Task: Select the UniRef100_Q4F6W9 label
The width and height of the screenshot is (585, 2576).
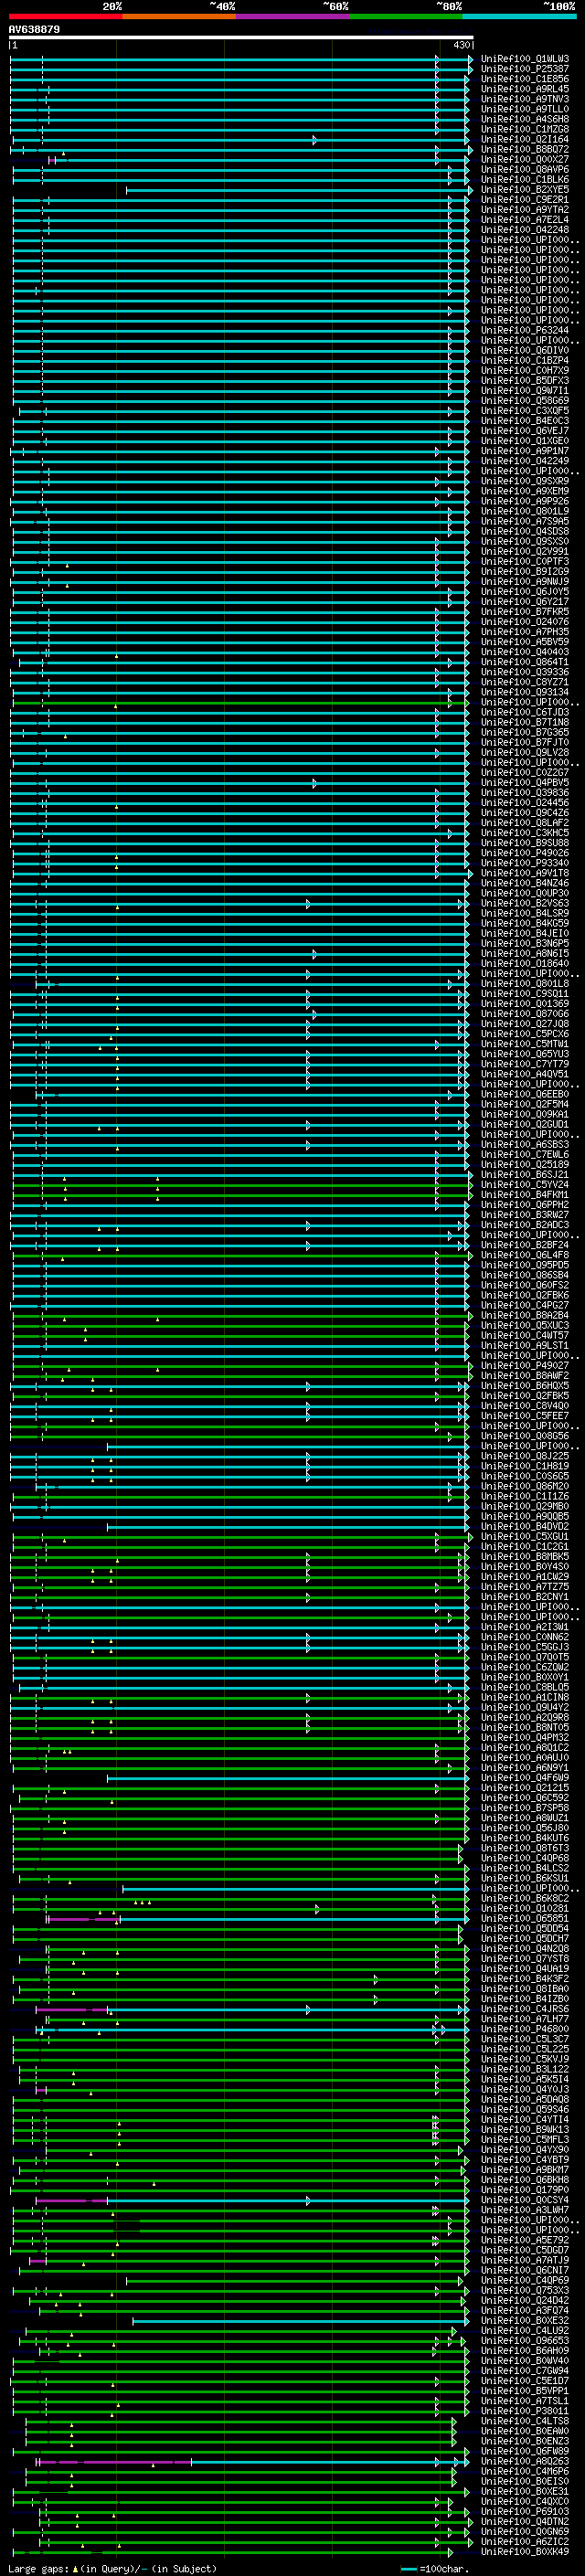Action: [x=525, y=1778]
